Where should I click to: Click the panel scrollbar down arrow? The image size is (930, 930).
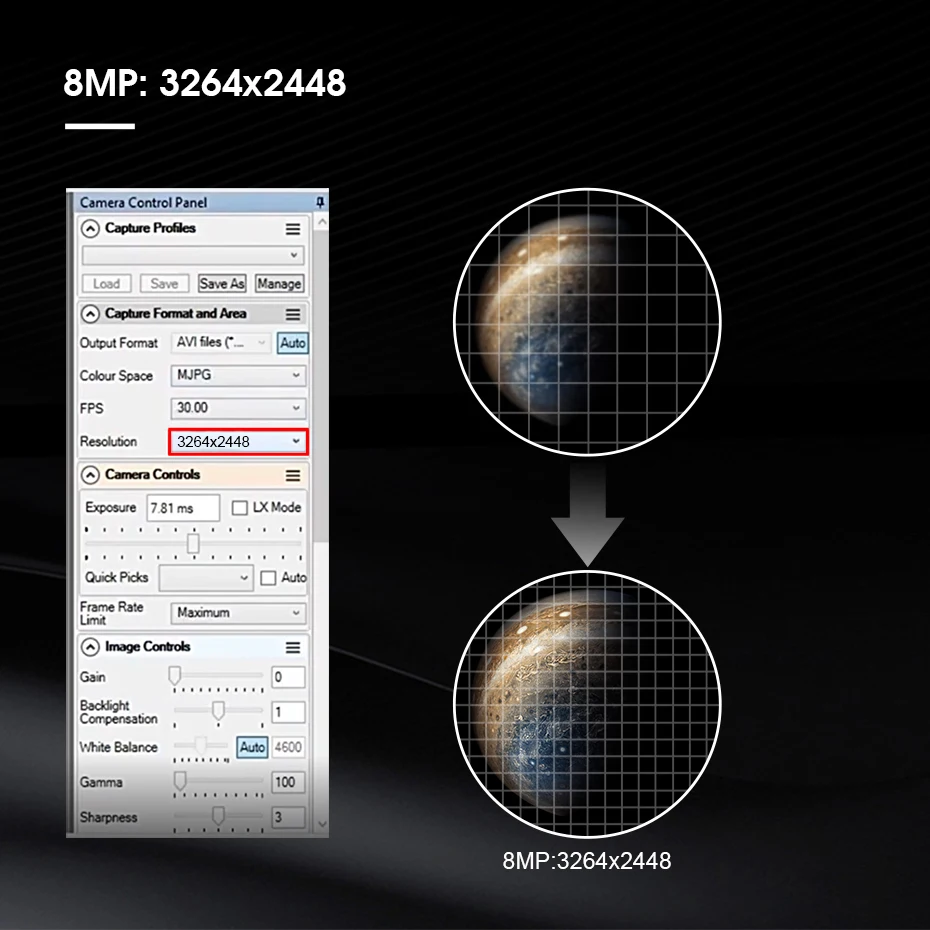coord(321,824)
